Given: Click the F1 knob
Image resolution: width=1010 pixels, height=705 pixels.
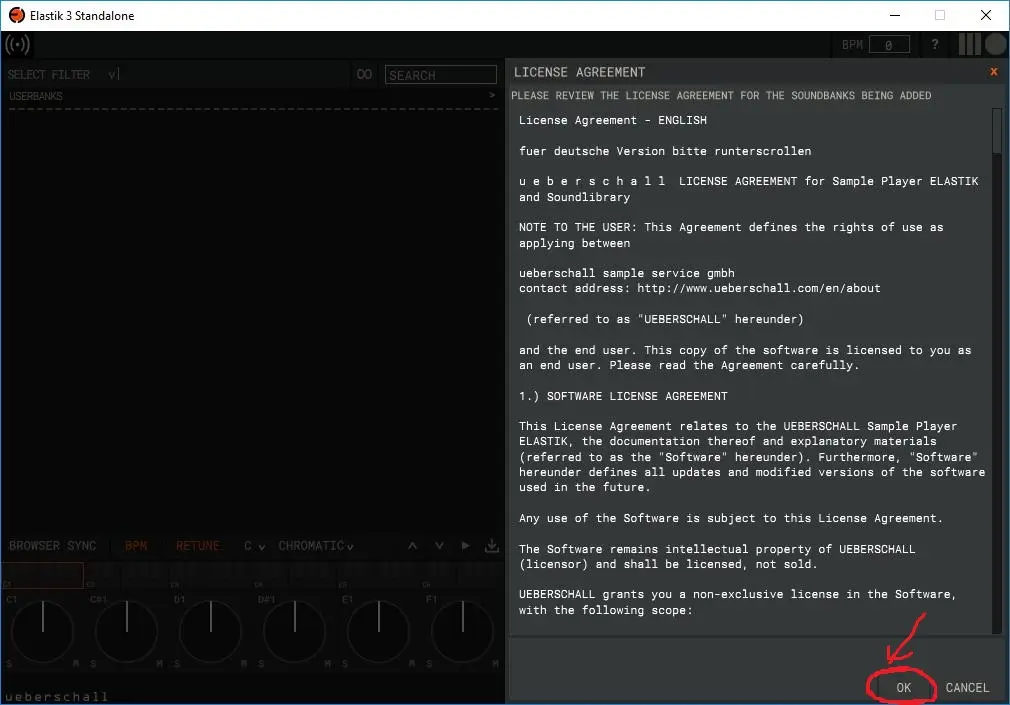Looking at the screenshot, I should pyautogui.click(x=462, y=632).
